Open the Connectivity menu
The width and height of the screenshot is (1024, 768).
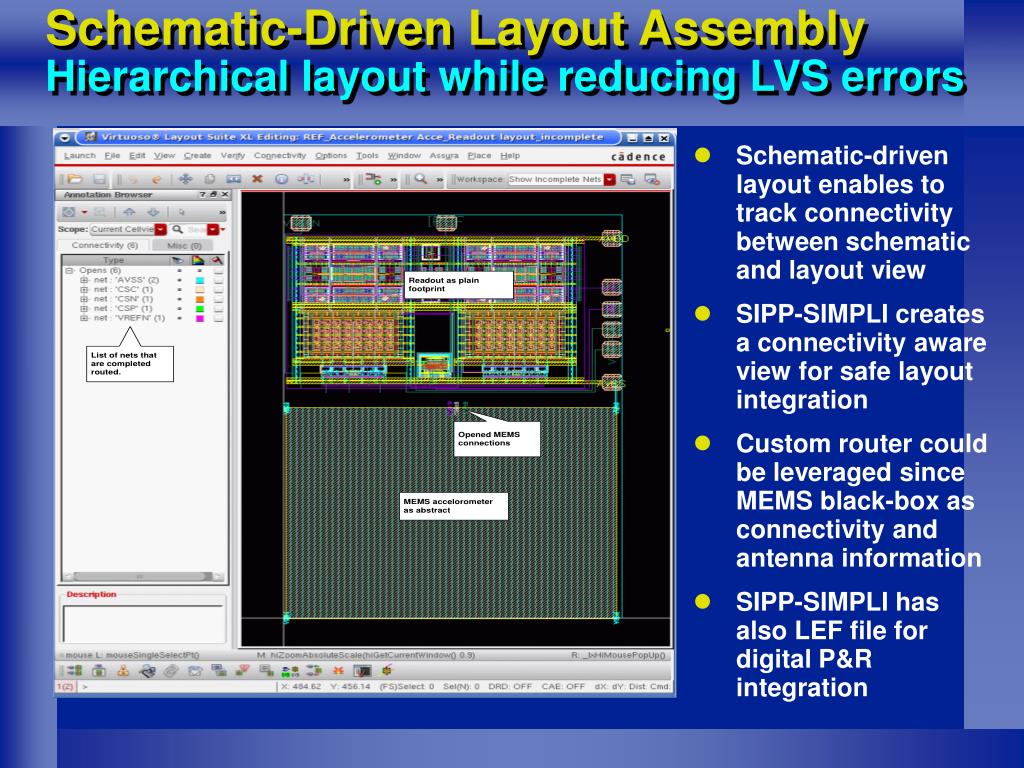pyautogui.click(x=280, y=155)
